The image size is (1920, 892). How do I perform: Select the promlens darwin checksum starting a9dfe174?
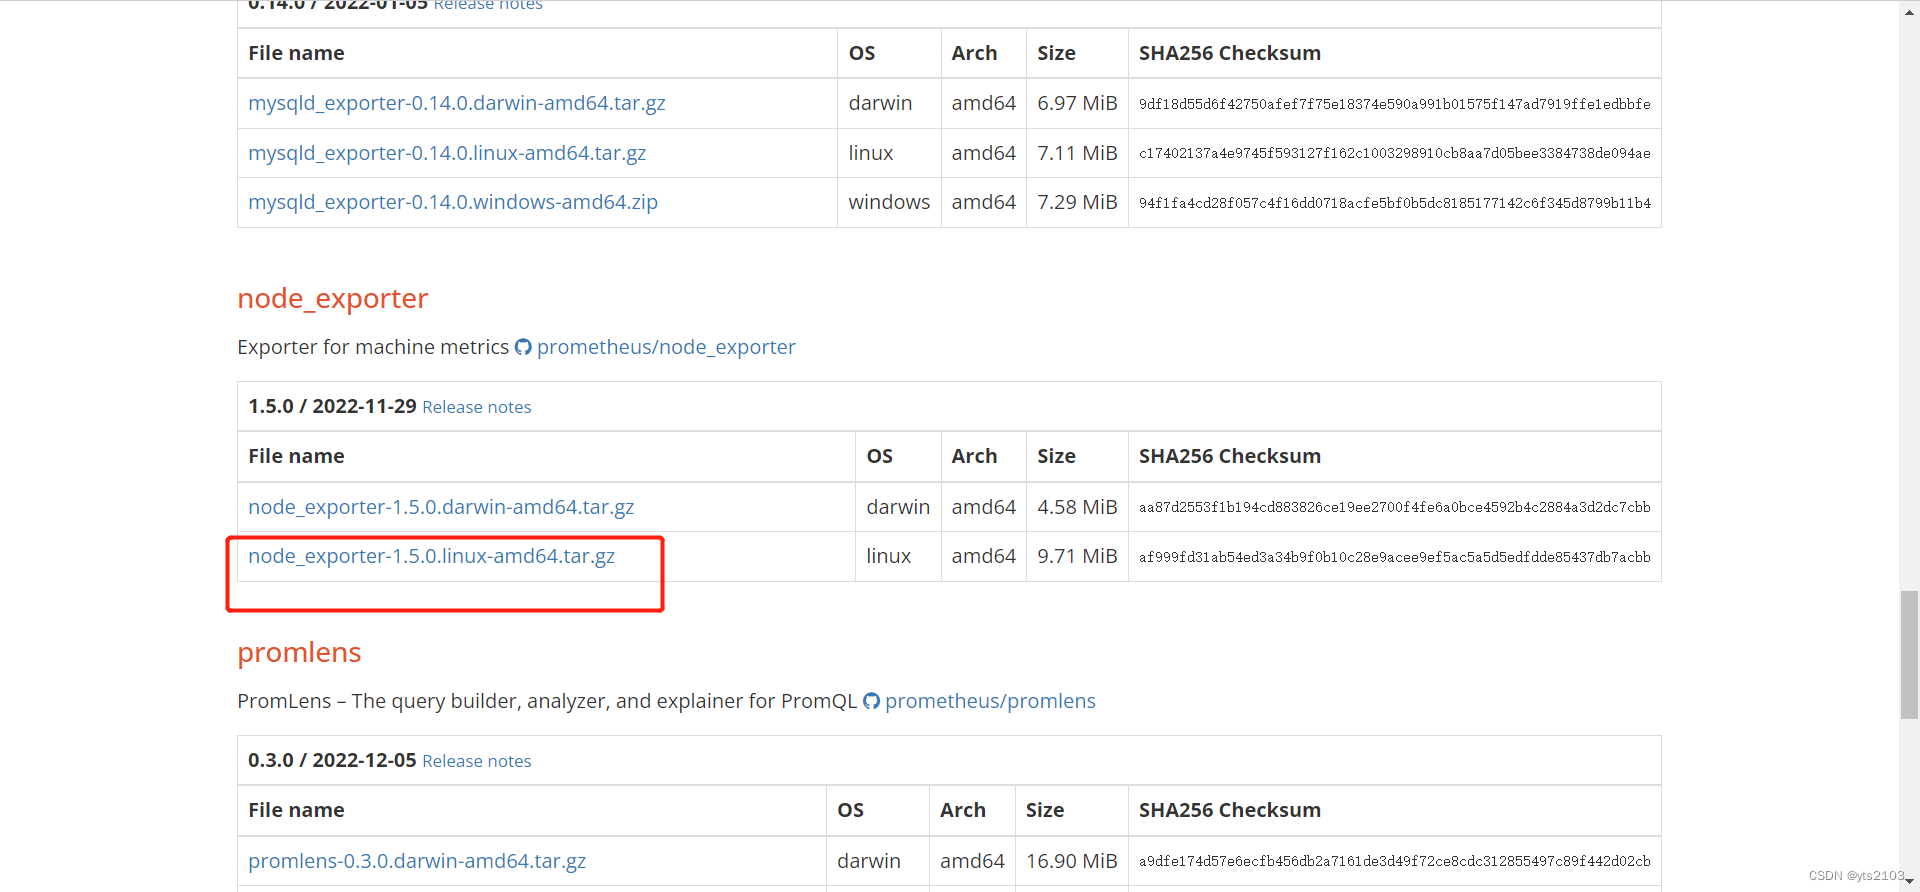tap(1394, 861)
